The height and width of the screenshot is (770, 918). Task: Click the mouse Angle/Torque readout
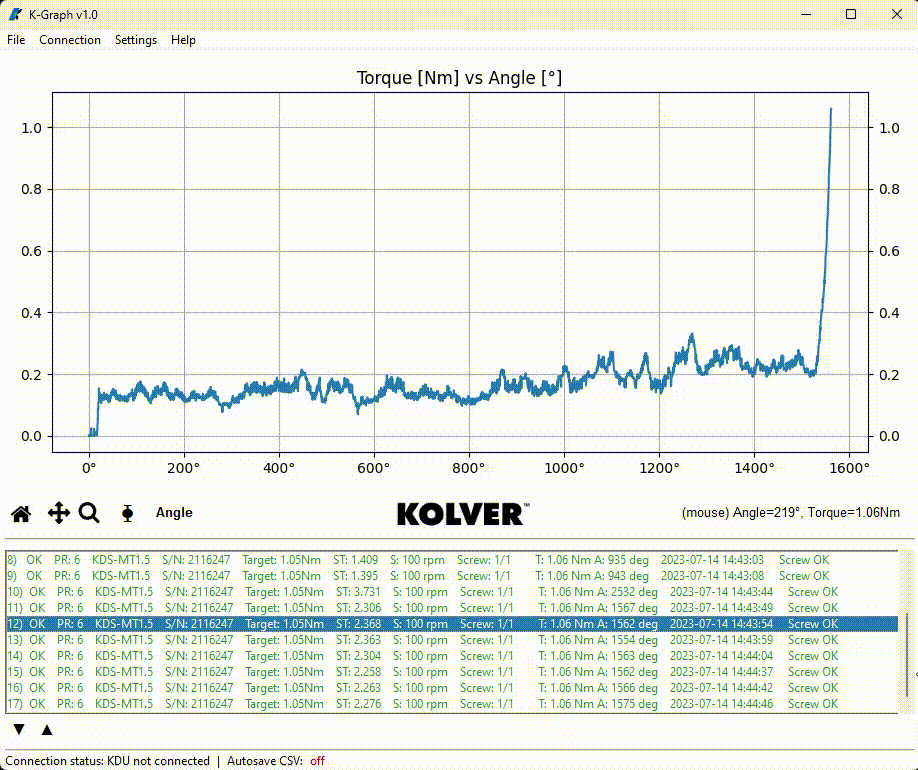[790, 513]
